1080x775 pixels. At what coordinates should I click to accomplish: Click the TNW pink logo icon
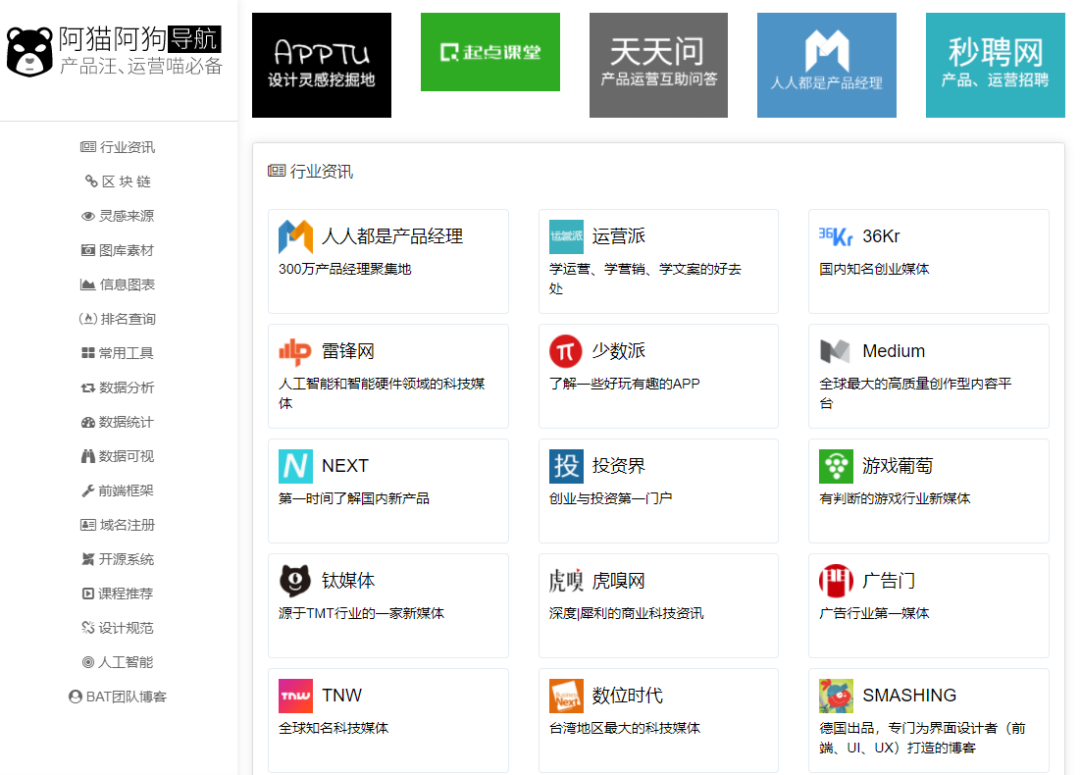[295, 696]
